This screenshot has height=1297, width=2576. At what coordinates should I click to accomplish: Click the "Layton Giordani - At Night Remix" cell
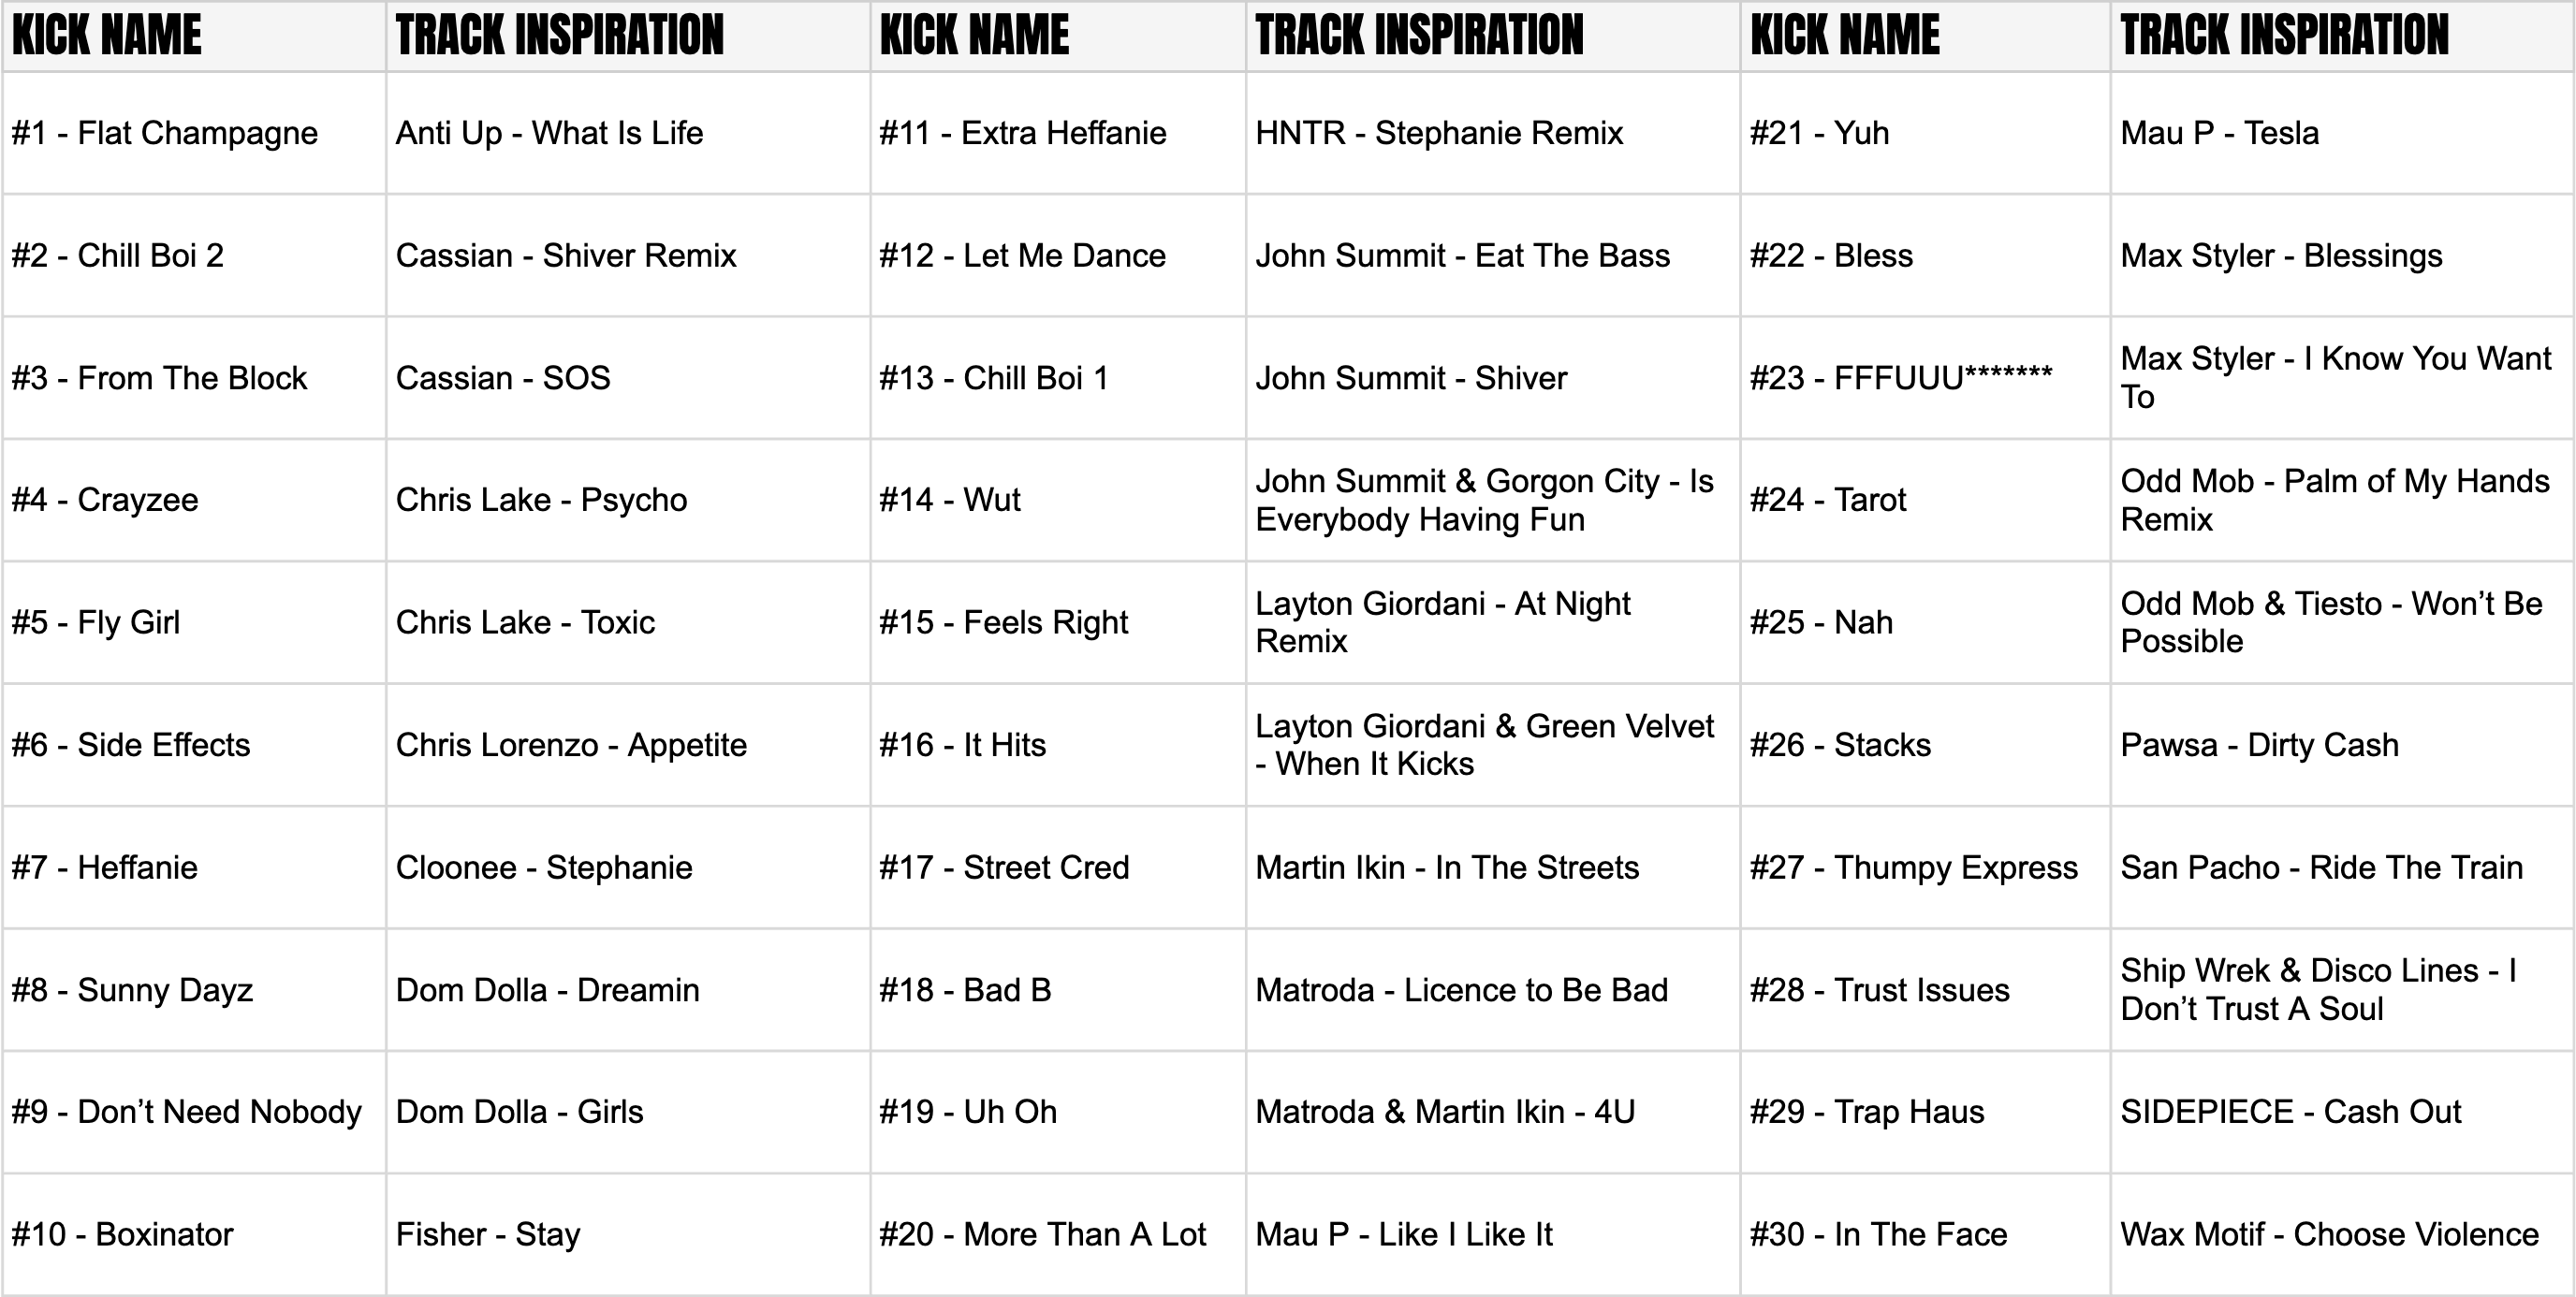click(1442, 622)
